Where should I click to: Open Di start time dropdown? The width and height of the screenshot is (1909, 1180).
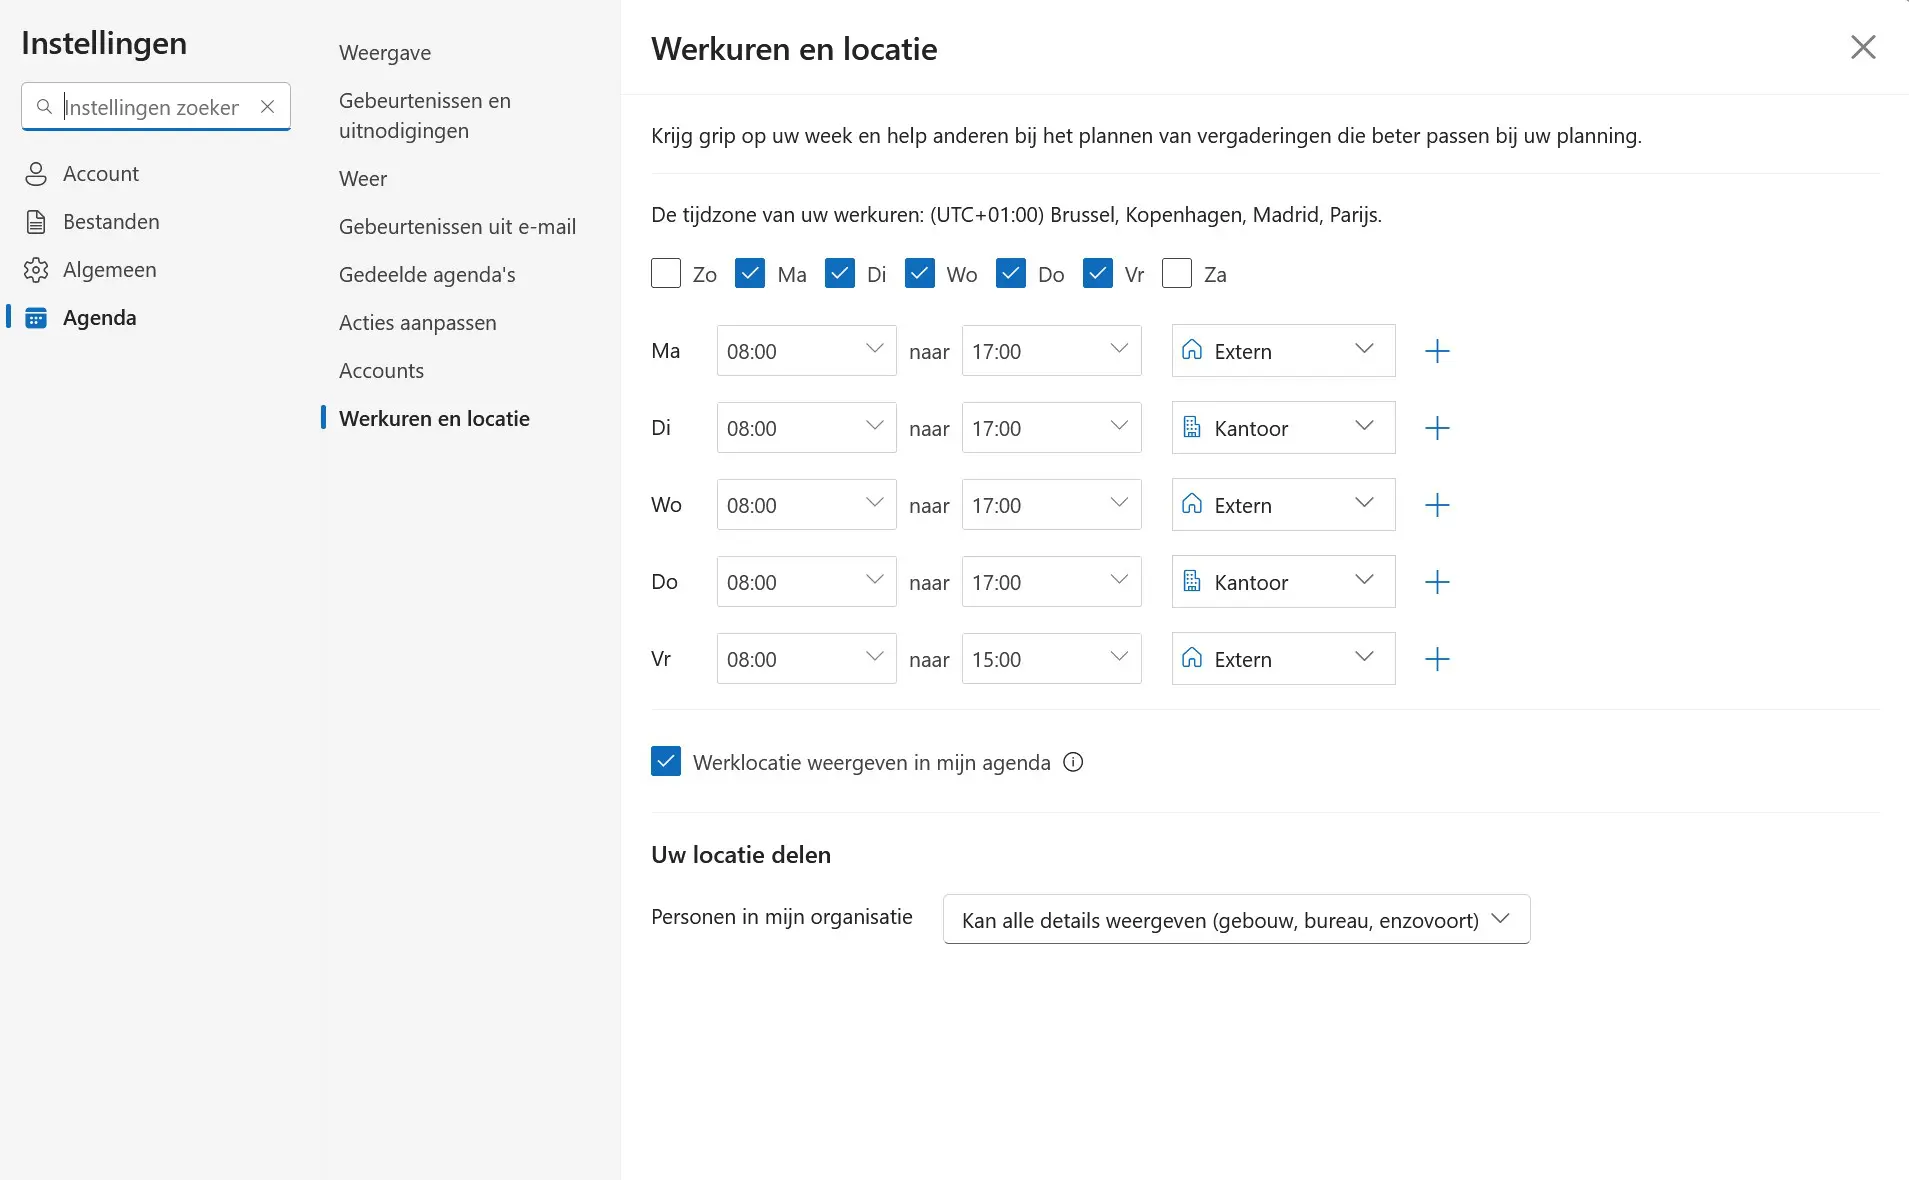pyautogui.click(x=806, y=427)
